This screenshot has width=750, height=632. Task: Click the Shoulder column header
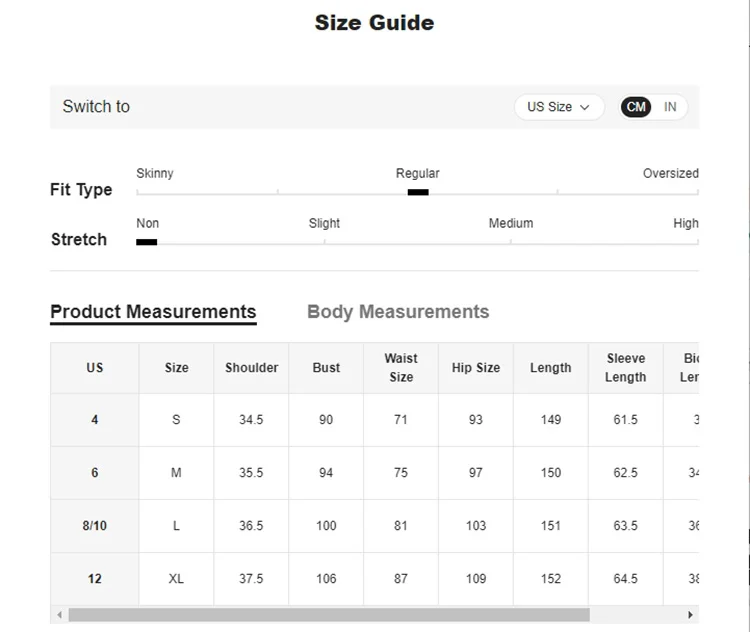click(x=251, y=368)
